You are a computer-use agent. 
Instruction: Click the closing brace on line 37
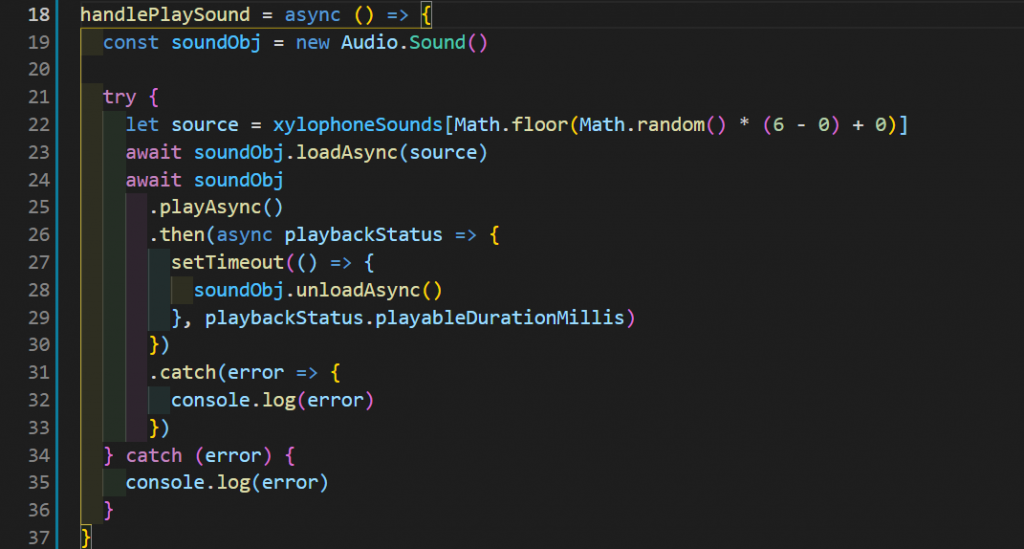(86, 538)
